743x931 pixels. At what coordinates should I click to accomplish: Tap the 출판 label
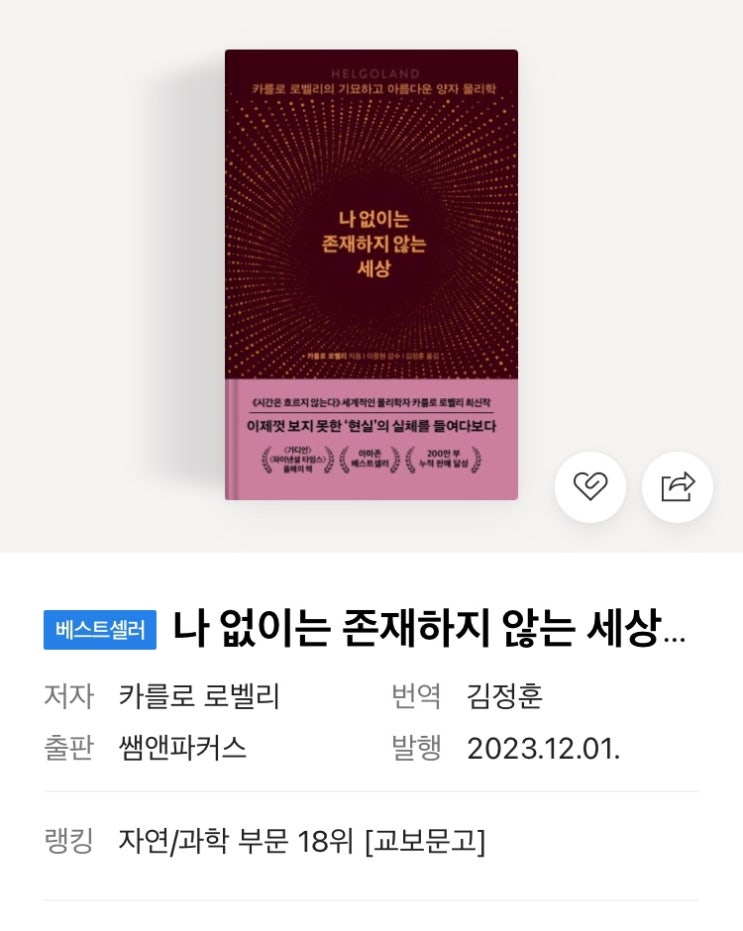[69, 748]
